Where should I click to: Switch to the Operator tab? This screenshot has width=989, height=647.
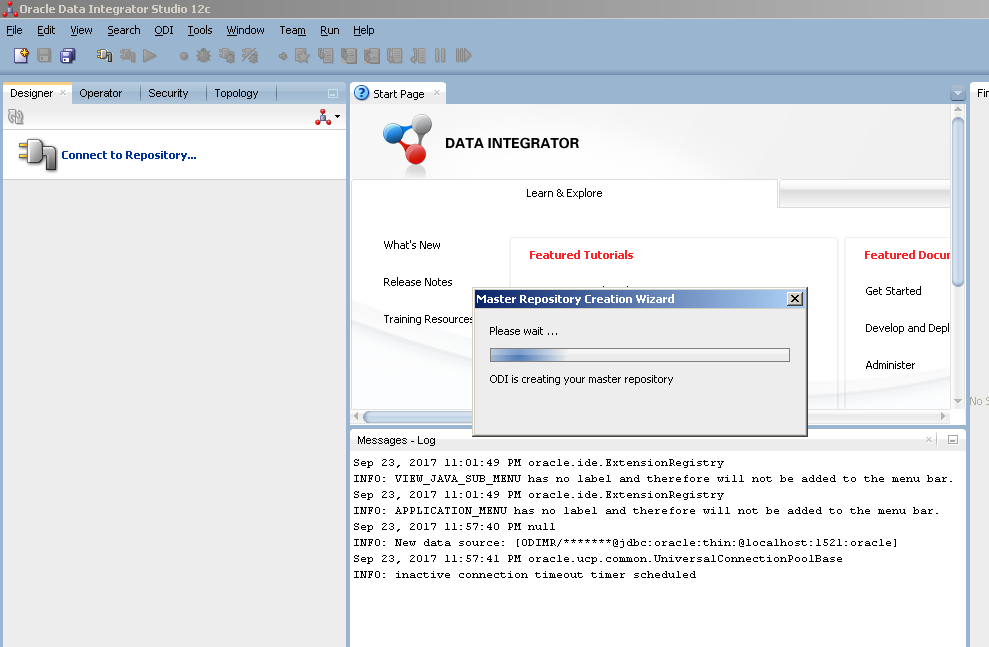point(103,92)
